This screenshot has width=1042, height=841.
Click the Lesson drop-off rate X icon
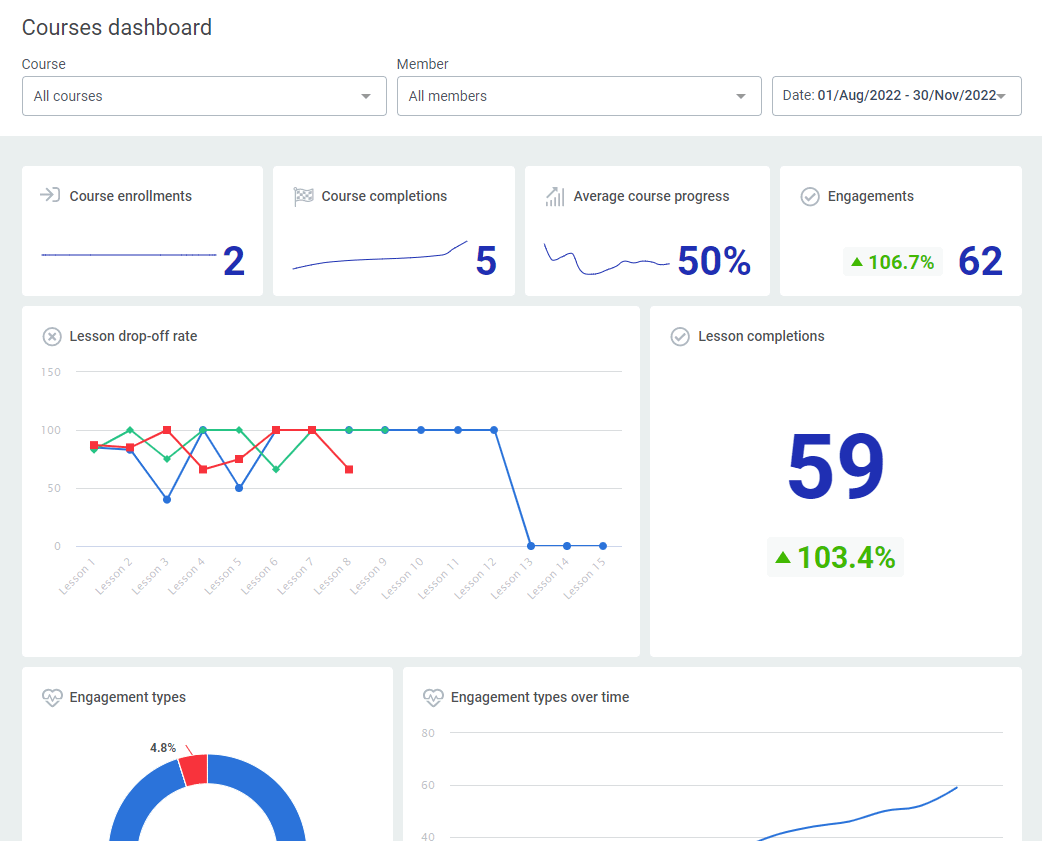[x=52, y=337]
